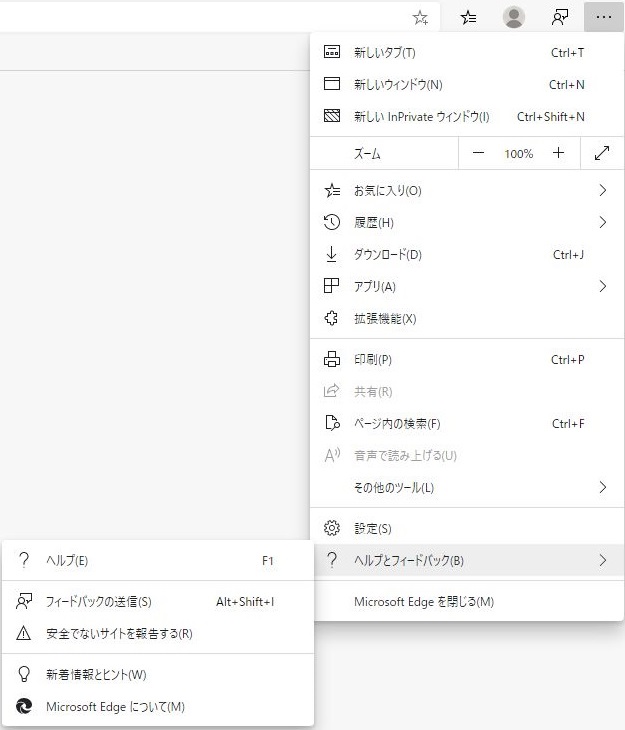Screen dimensions: 625x730
Task: Select Microsoft Edge を閉じる(M)
Action: tap(467, 602)
